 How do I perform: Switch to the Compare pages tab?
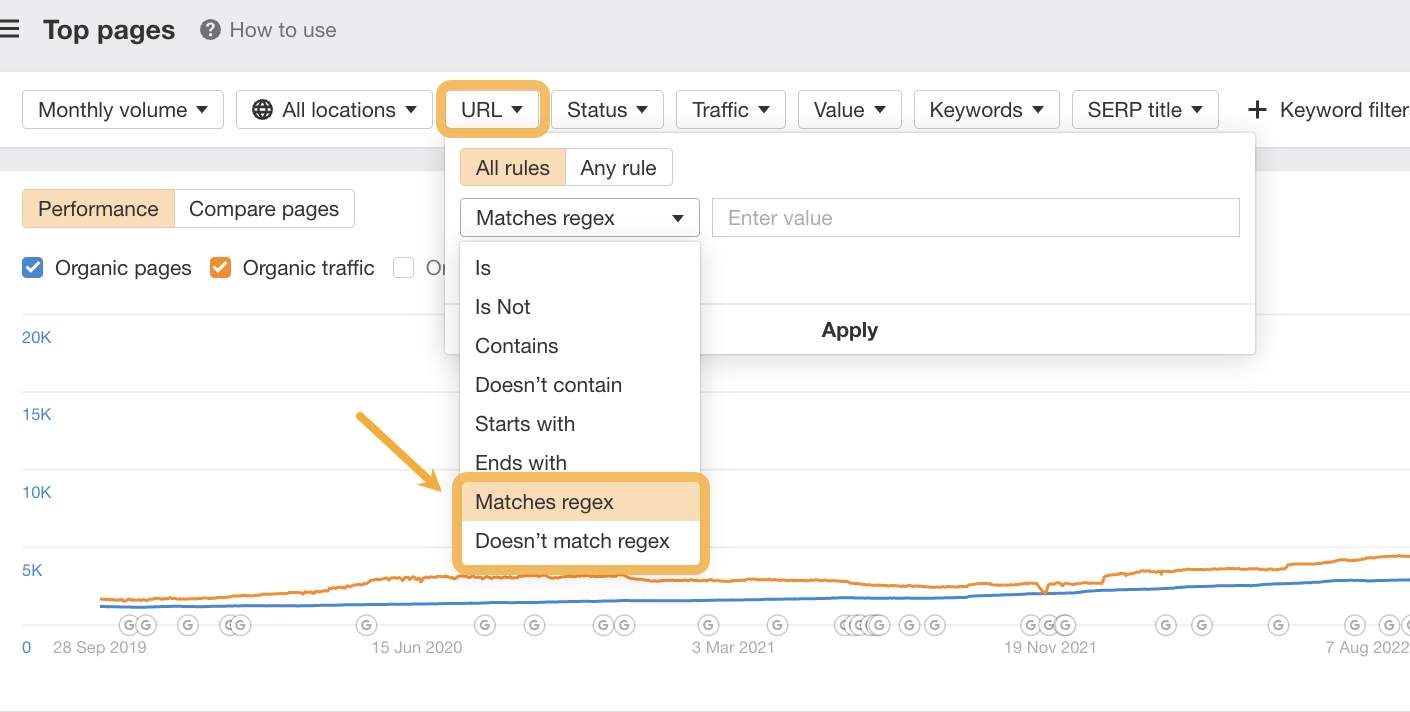click(264, 209)
